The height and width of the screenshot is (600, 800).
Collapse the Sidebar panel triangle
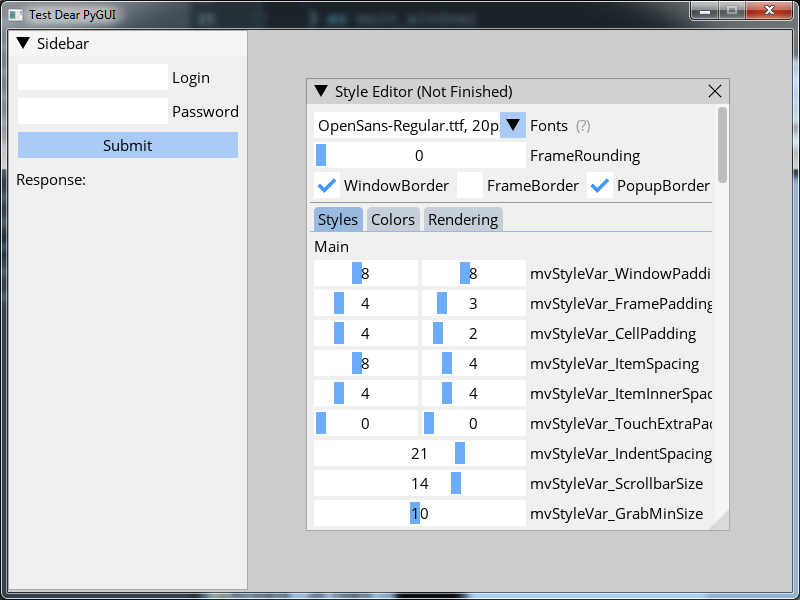(23, 43)
